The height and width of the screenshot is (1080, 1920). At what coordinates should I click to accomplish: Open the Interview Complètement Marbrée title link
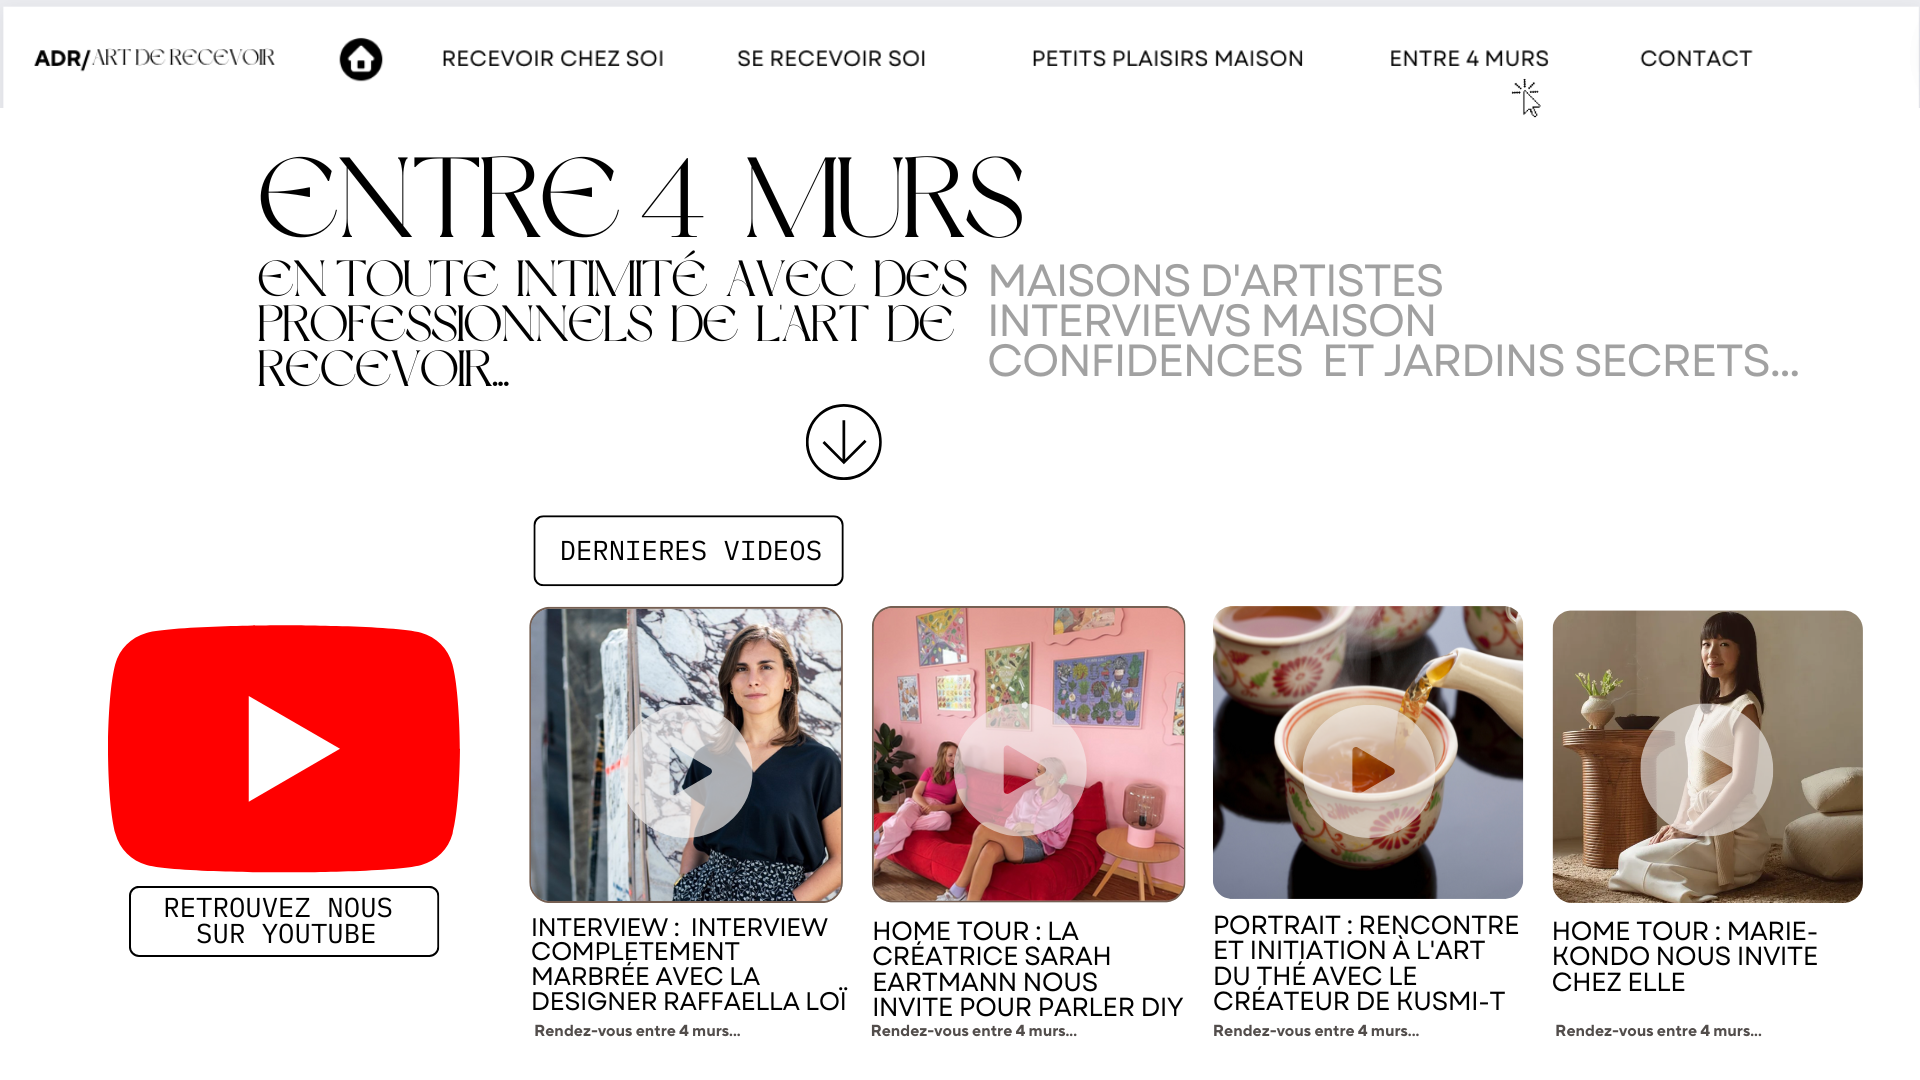[689, 964]
